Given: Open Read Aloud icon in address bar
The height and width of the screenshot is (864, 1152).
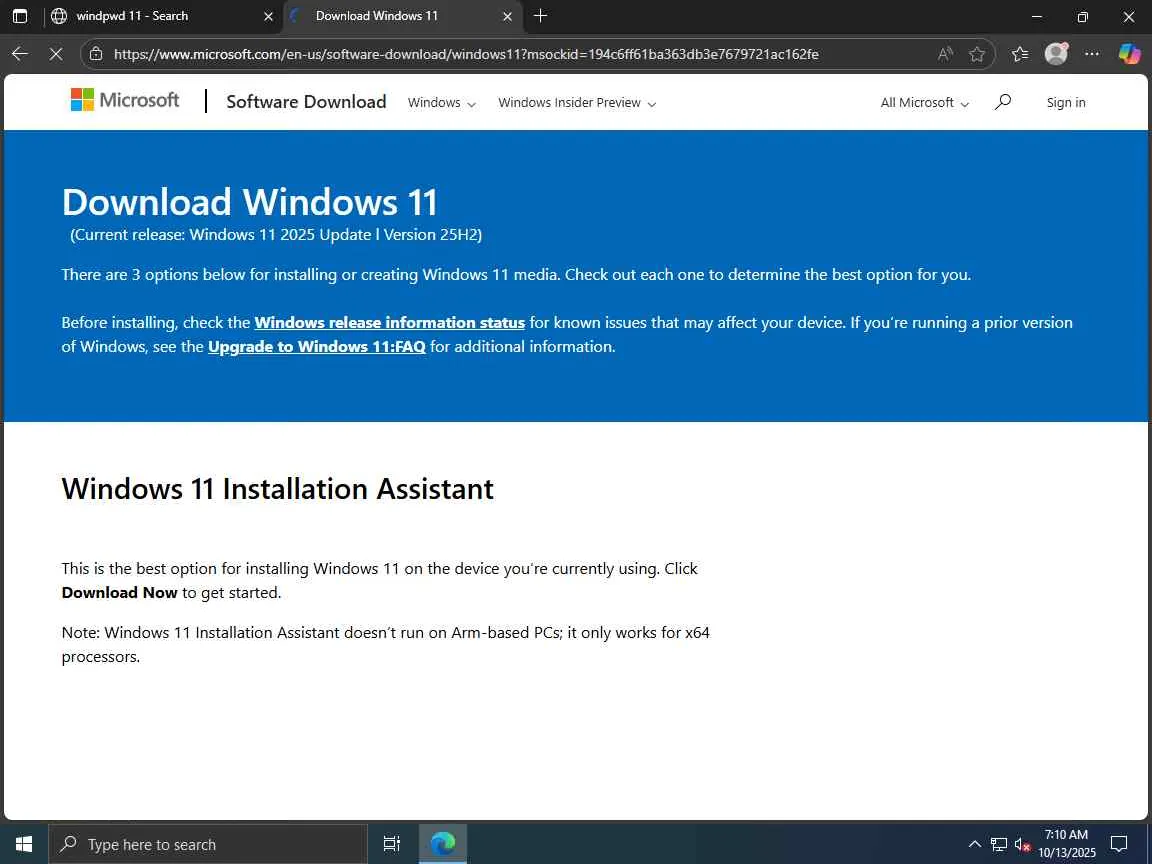Looking at the screenshot, I should pyautogui.click(x=946, y=54).
